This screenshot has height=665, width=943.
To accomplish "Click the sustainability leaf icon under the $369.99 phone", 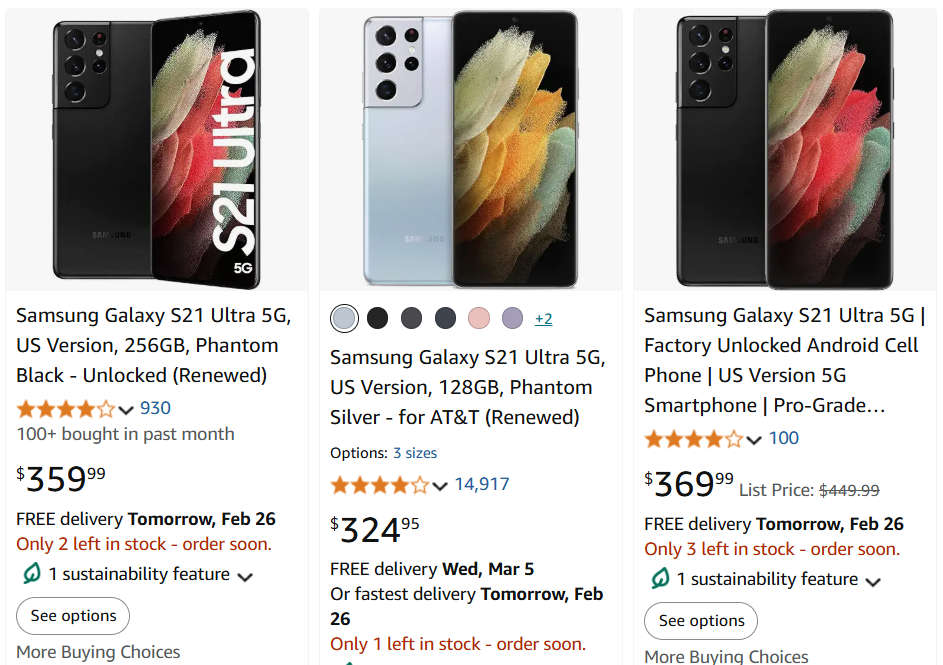I will click(x=658, y=579).
